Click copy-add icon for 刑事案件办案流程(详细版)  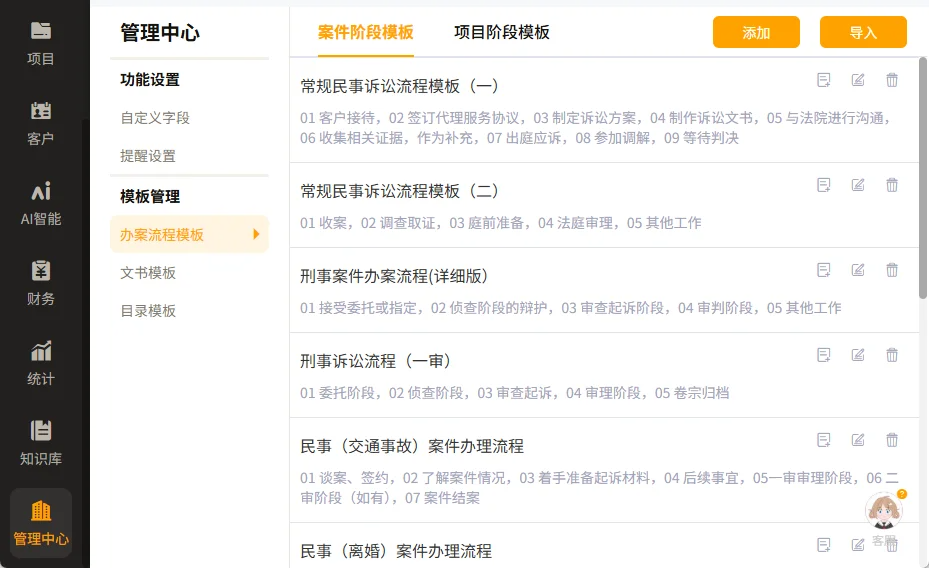tap(824, 270)
